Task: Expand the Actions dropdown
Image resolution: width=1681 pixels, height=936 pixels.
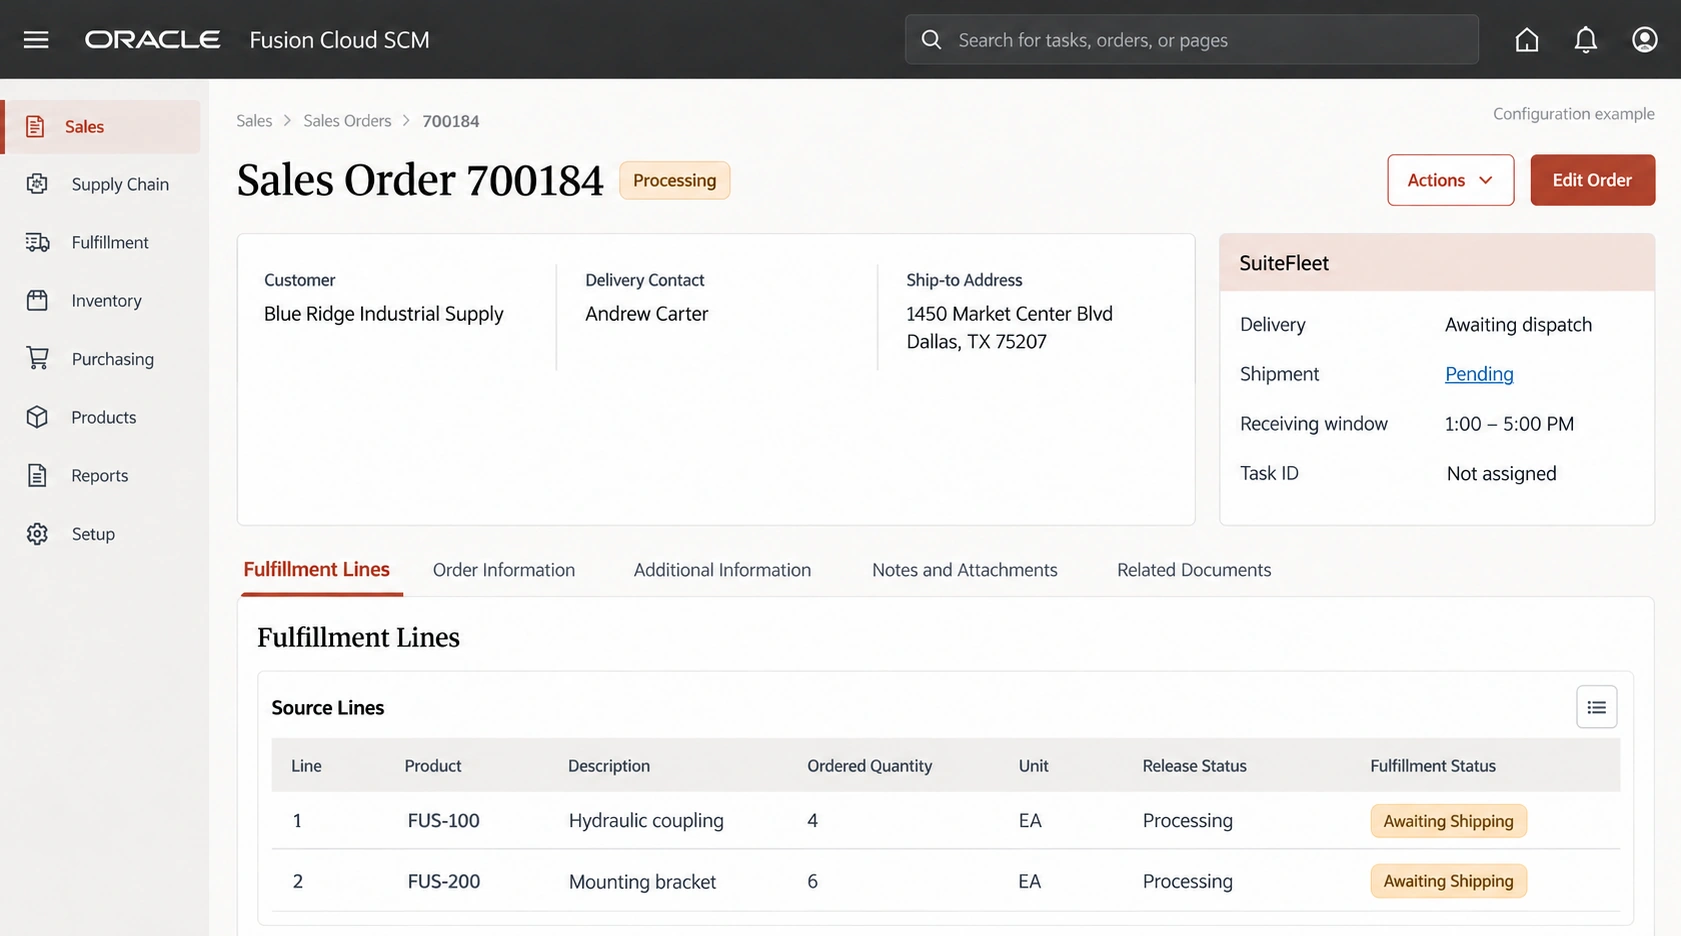Action: [1450, 180]
